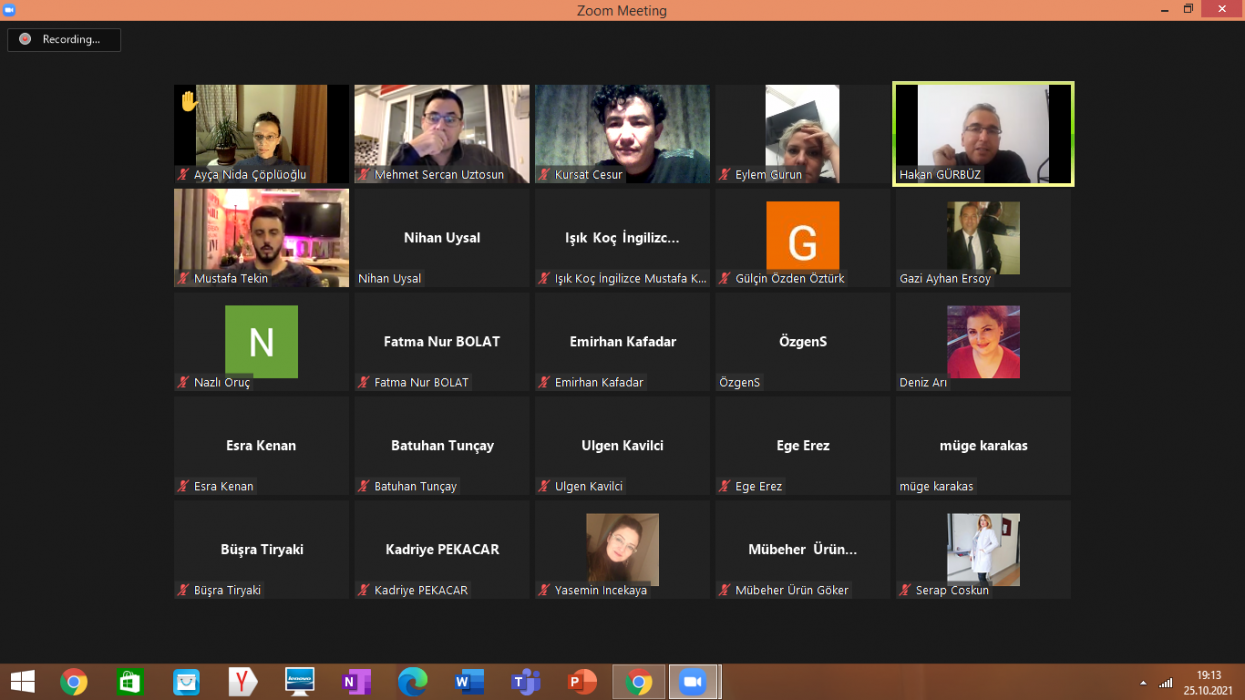This screenshot has width=1245, height=700.
Task: Expand the system tray hidden icons arrow
Action: (1143, 683)
